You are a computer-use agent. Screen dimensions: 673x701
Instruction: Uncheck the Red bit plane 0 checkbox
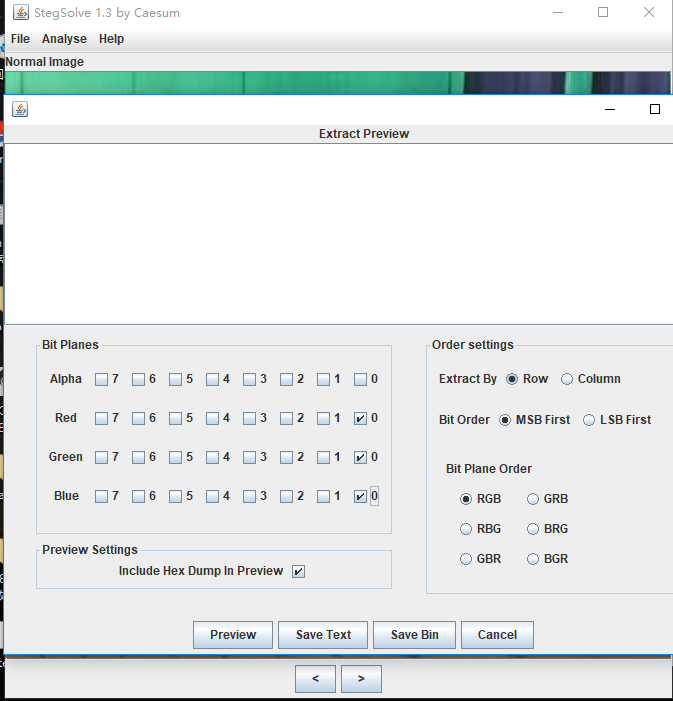click(361, 418)
